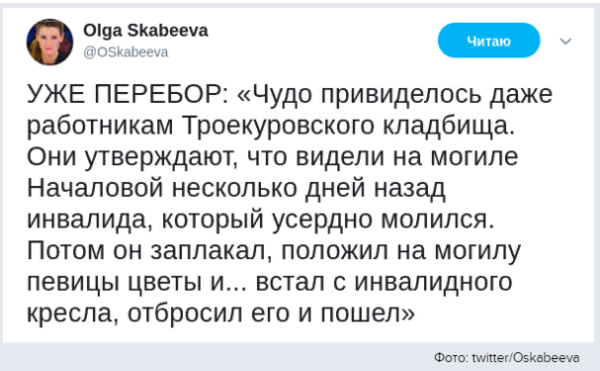Open the @OSkabeeva handle link
The width and height of the screenshot is (600, 371).
126,52
